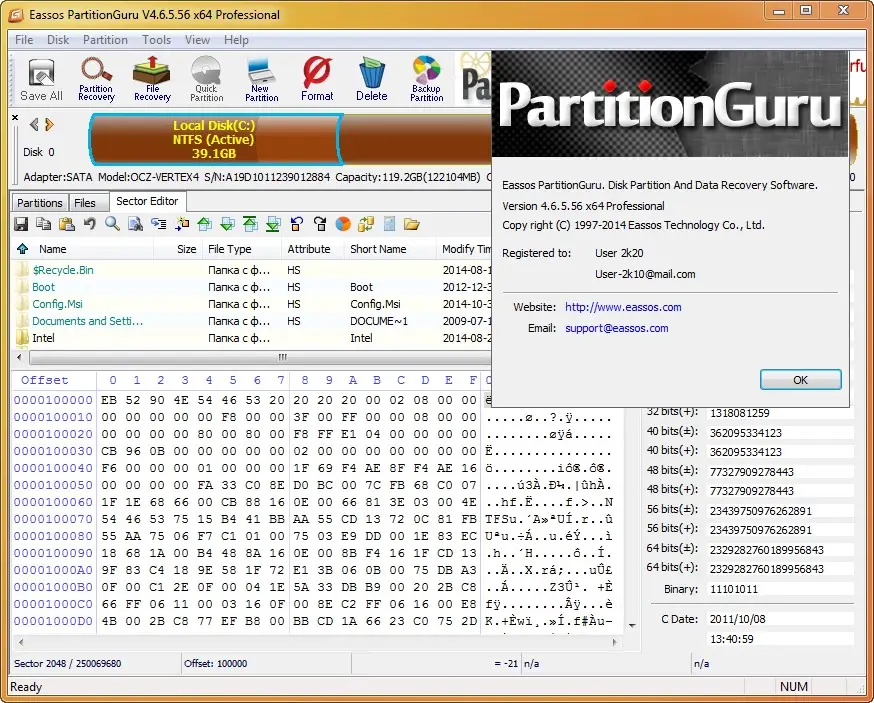Select the Sector Editor tab
The width and height of the screenshot is (874, 703).
[147, 201]
